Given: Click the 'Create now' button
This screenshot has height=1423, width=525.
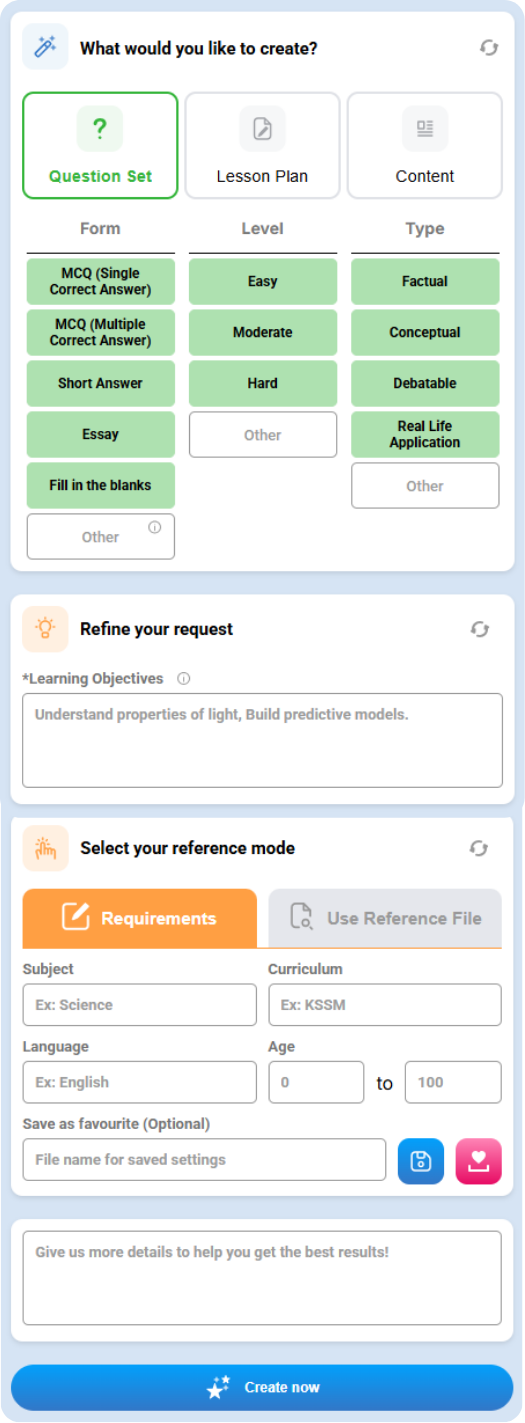Looking at the screenshot, I should coord(262,1387).
